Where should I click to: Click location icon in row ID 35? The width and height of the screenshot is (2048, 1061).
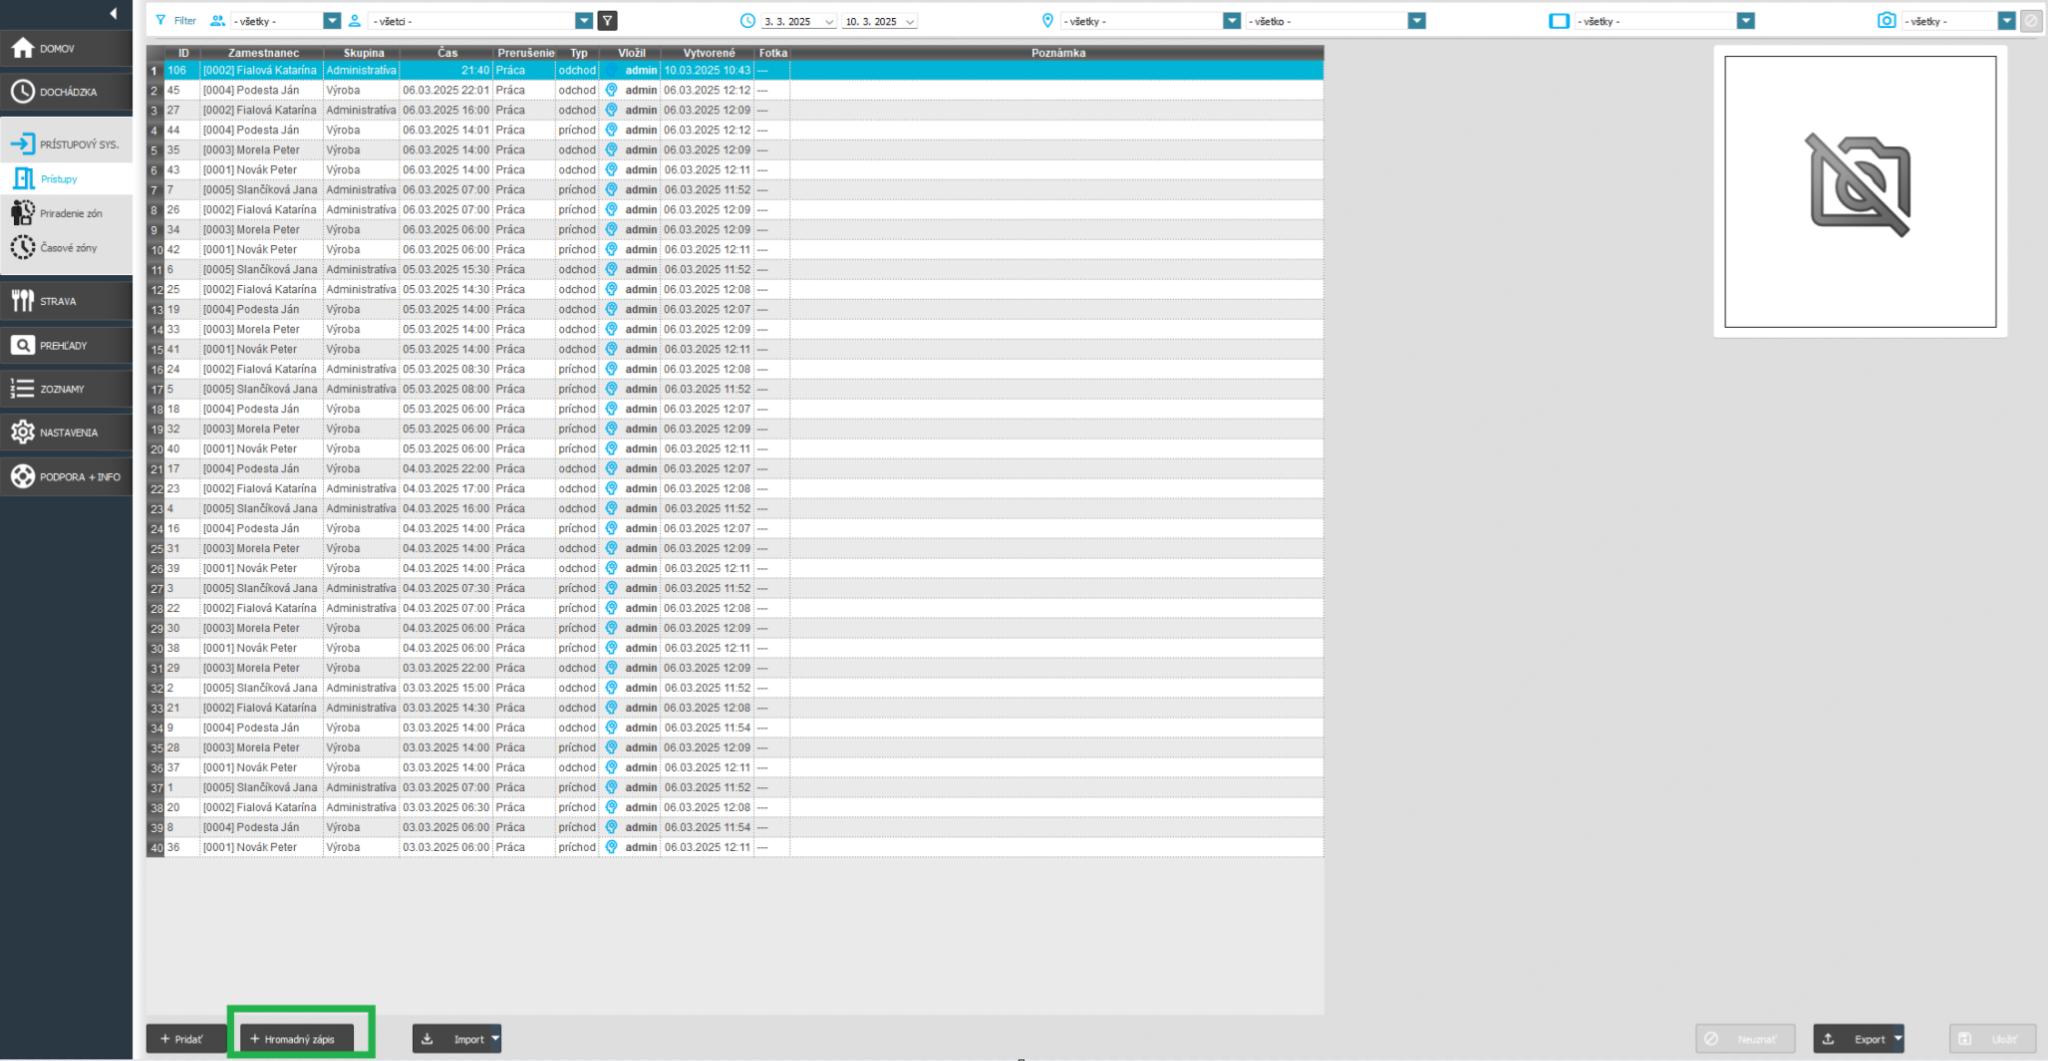611,150
